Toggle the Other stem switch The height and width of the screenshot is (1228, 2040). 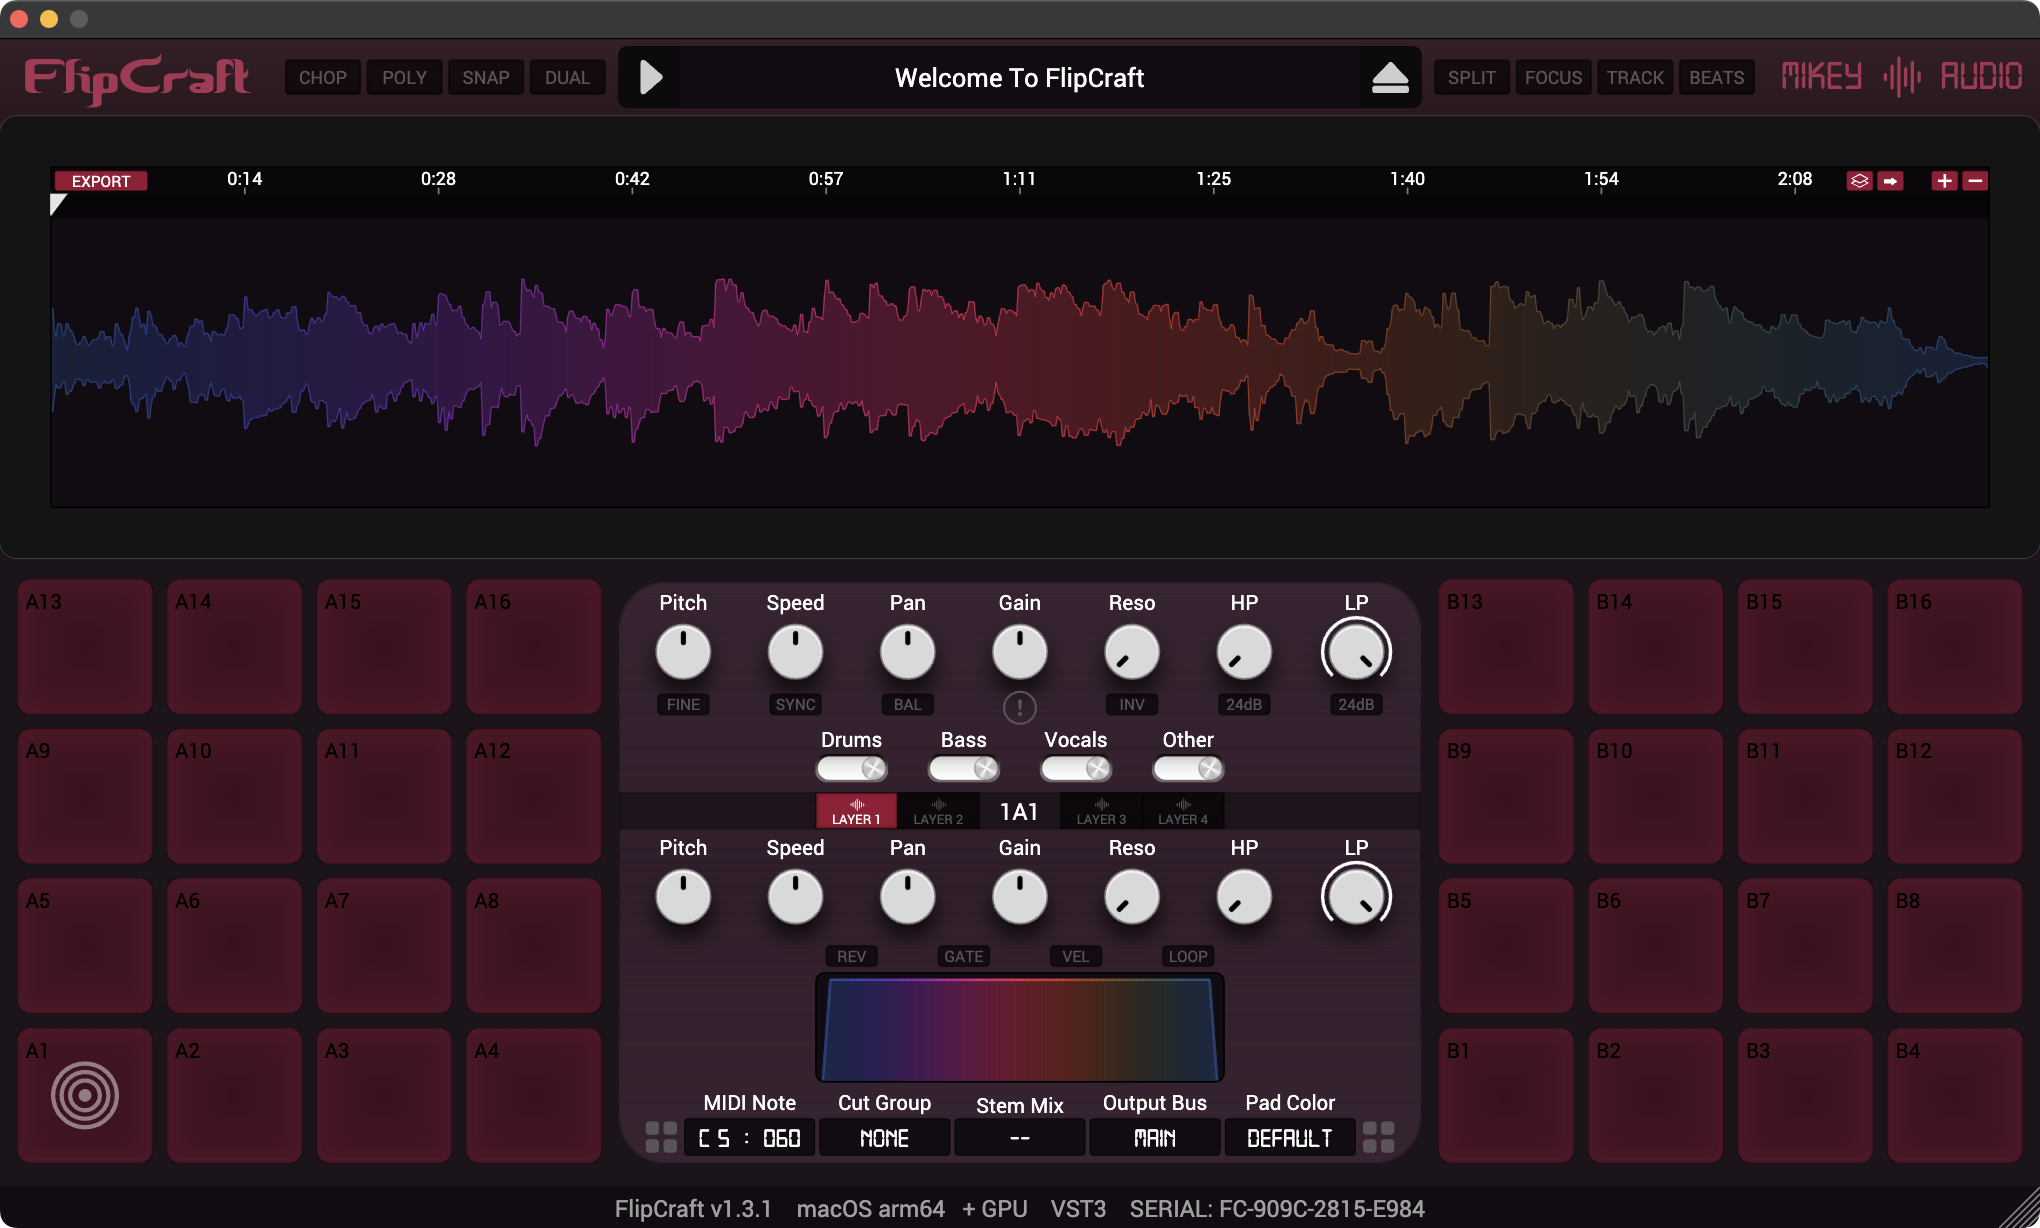click(x=1188, y=768)
